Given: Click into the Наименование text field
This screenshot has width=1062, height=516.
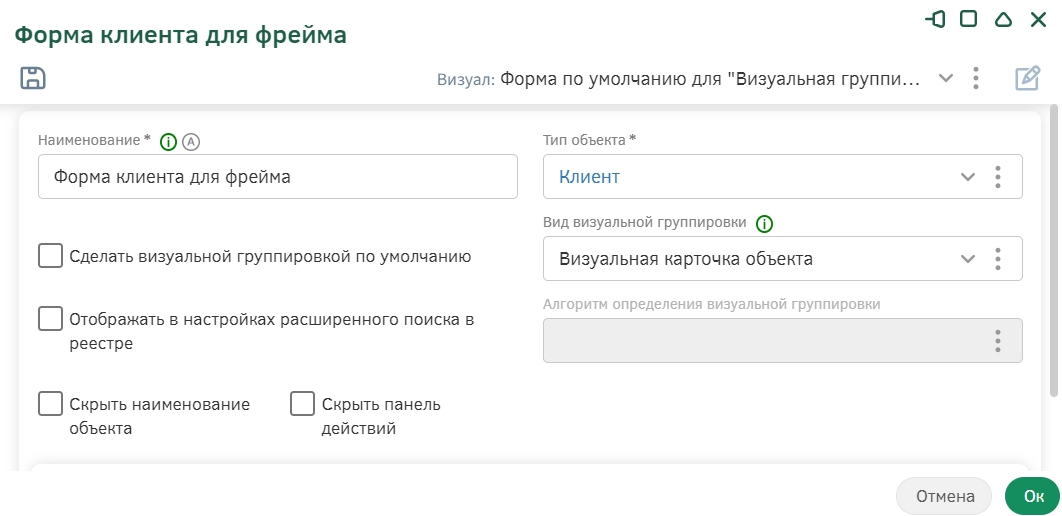Looking at the screenshot, I should pyautogui.click(x=278, y=177).
